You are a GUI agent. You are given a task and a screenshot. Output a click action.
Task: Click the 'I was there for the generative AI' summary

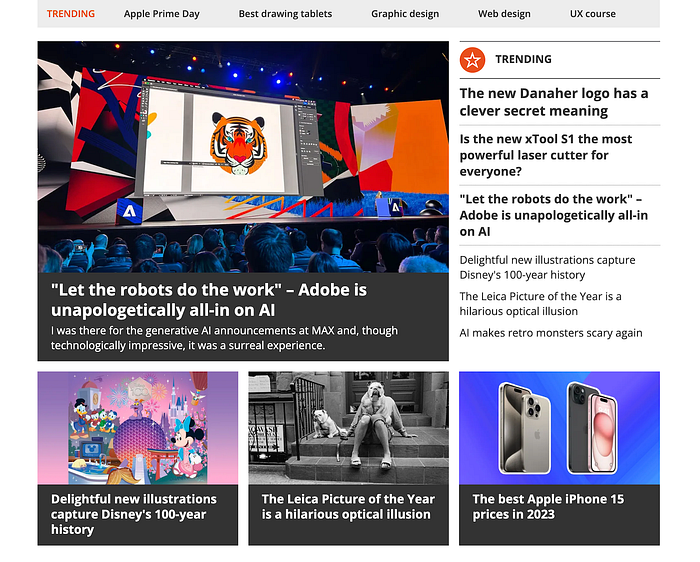click(x=224, y=338)
